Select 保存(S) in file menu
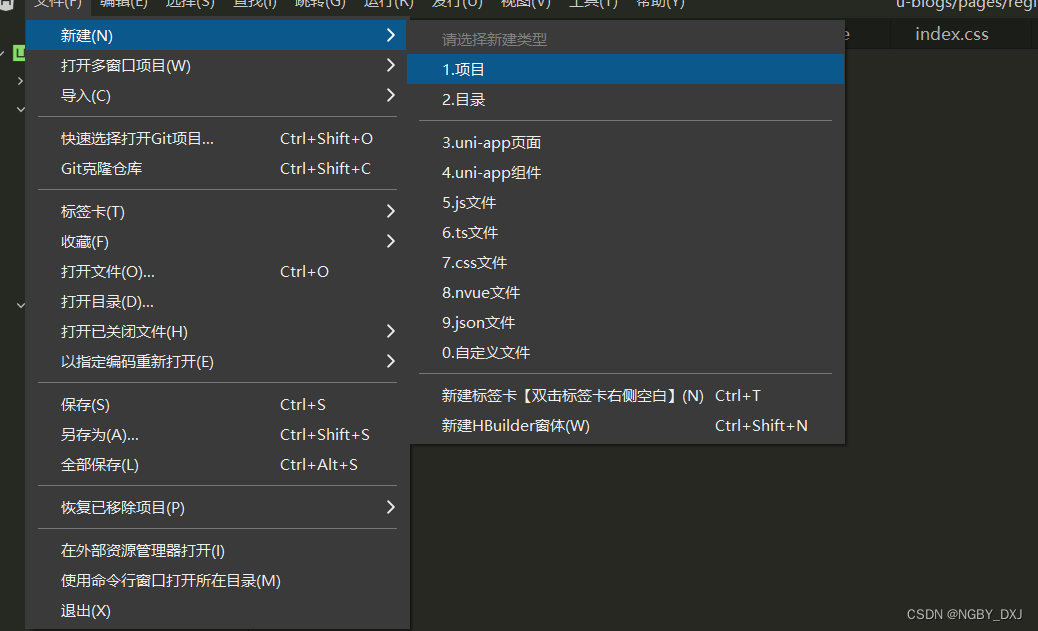 pos(216,404)
